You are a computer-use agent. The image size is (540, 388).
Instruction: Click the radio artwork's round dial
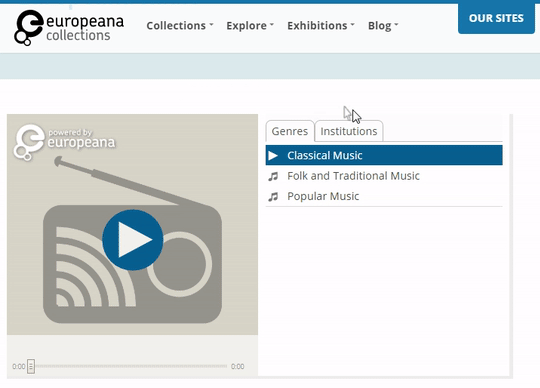pyautogui.click(x=179, y=264)
